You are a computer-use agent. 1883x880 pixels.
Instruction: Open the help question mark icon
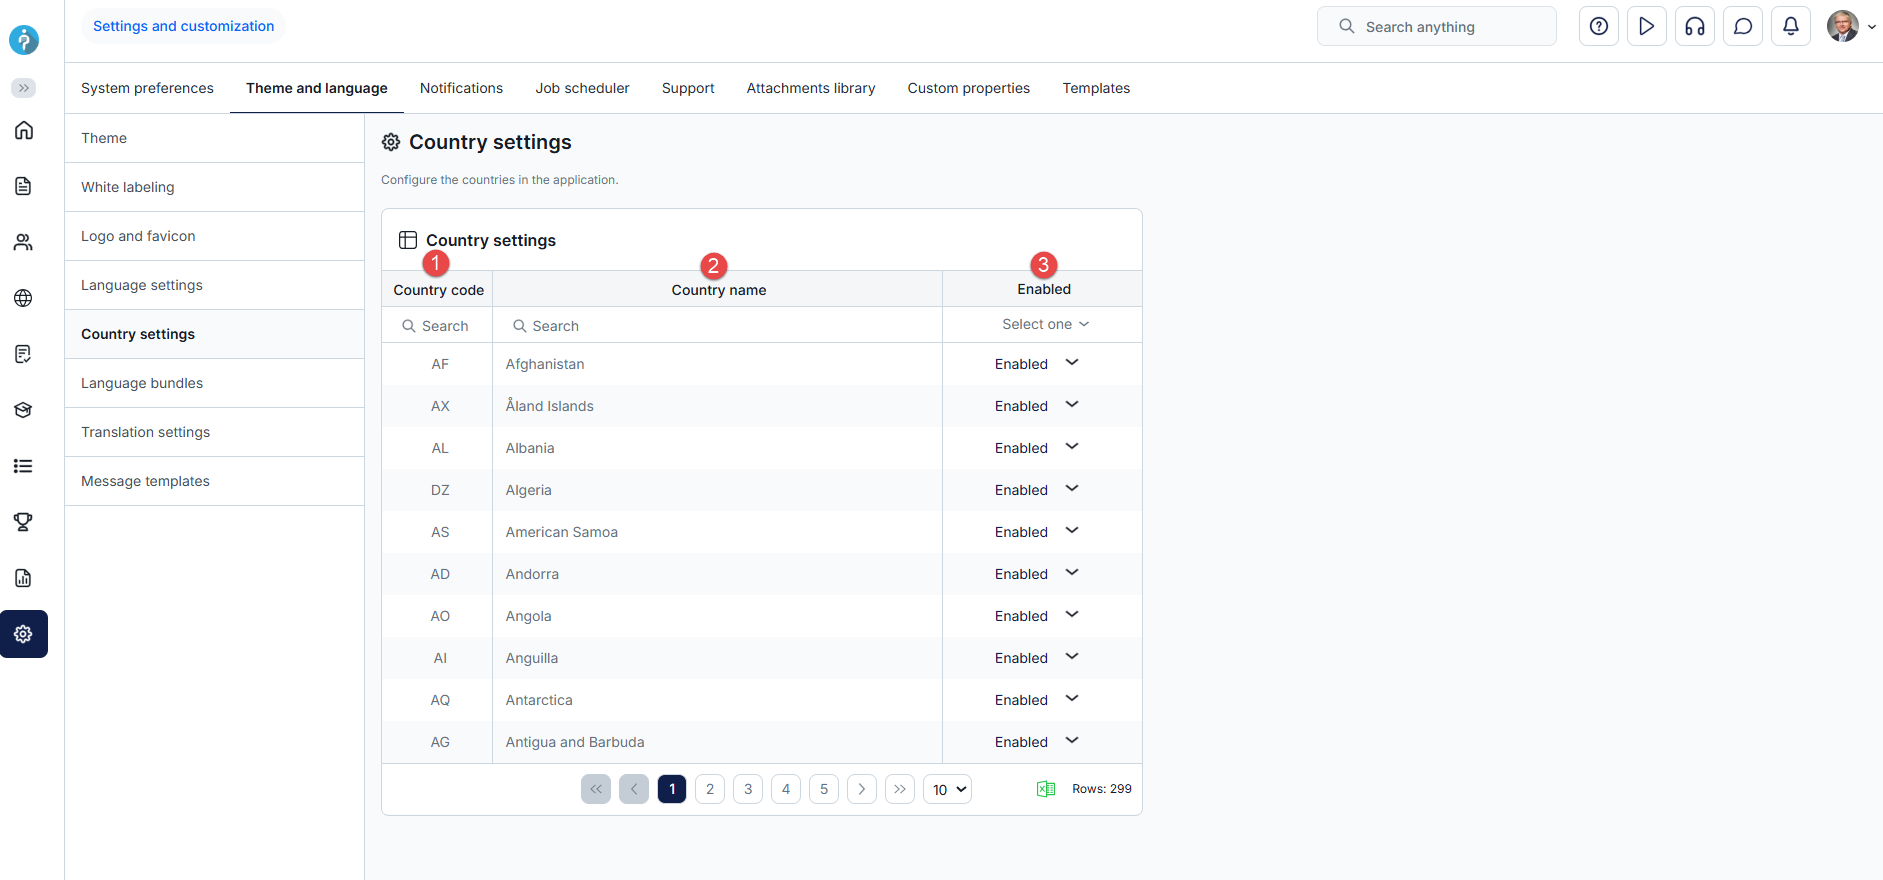tap(1599, 27)
